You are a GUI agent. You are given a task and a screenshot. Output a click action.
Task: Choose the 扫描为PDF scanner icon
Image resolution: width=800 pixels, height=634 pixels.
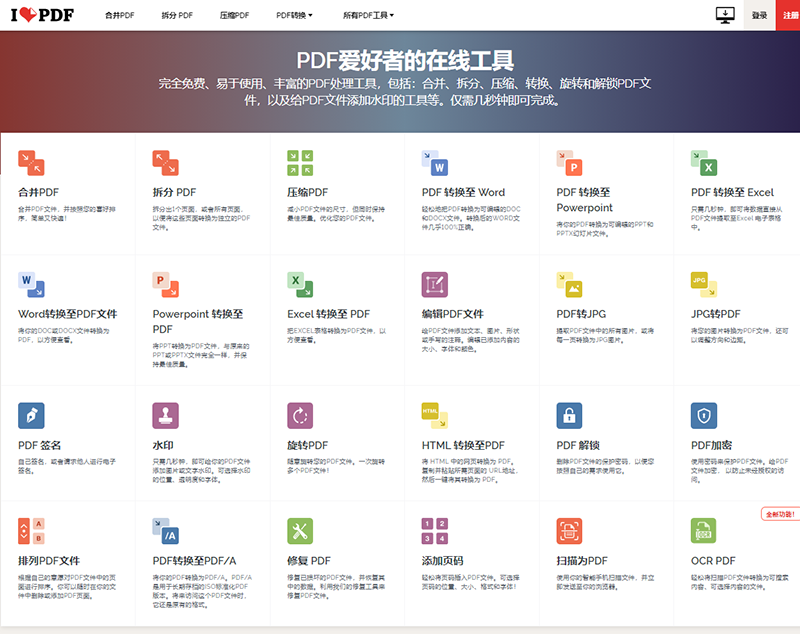click(569, 531)
